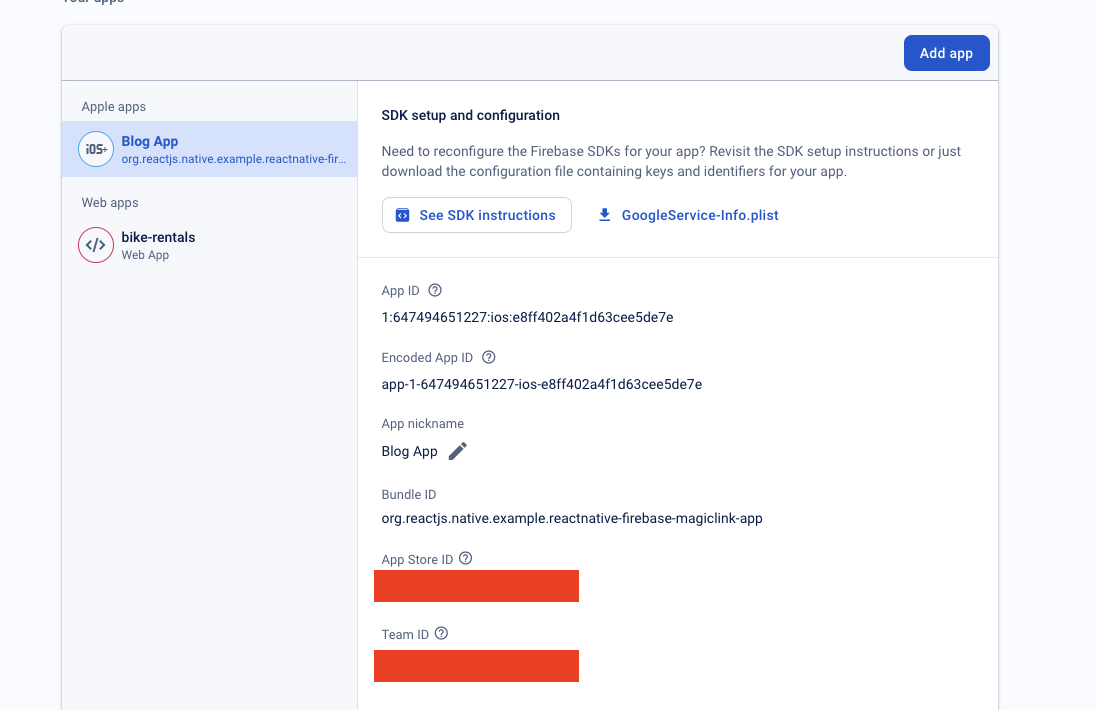Select the bike-rentals web app

pos(209,245)
